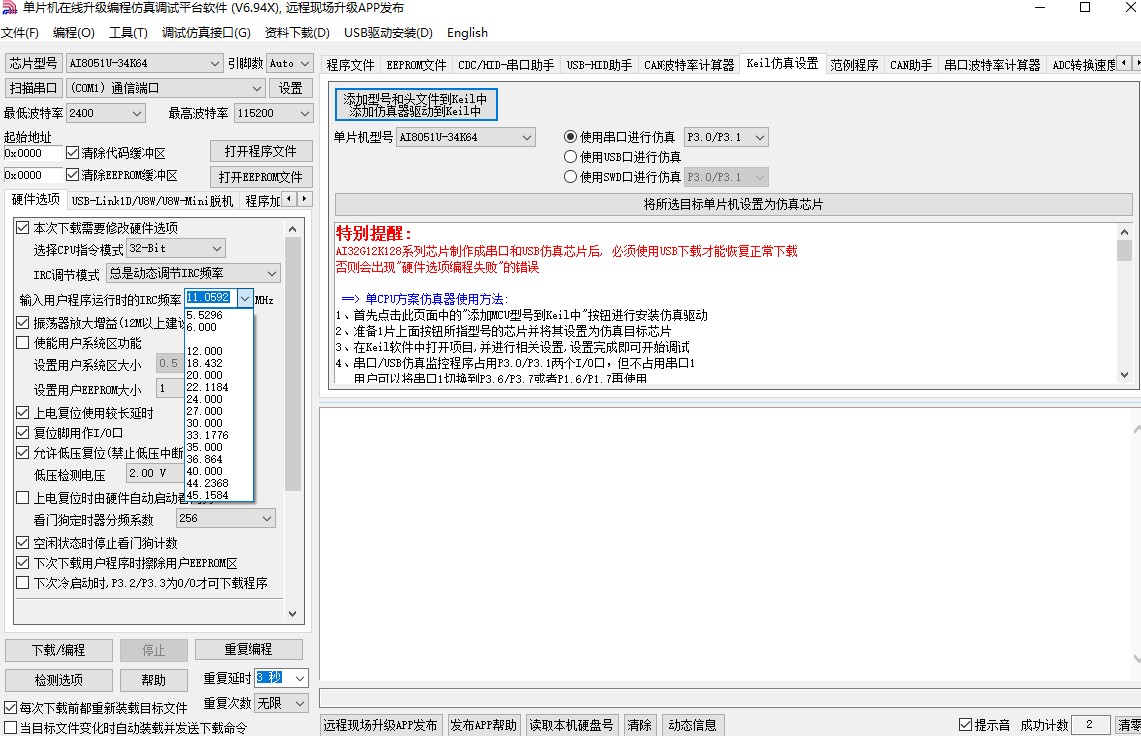This screenshot has width=1141, height=736.
Task: Select USB-Link1D/U8W/U8W-Mini脱机 tab
Action: coord(152,201)
